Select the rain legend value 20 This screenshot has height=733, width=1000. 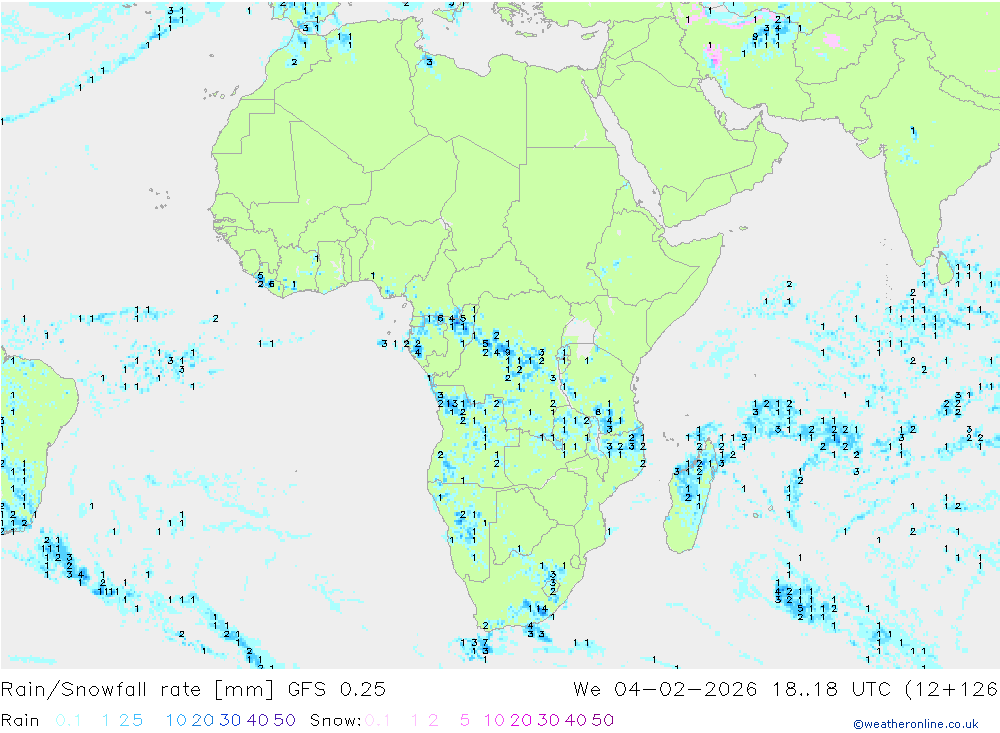point(203,720)
